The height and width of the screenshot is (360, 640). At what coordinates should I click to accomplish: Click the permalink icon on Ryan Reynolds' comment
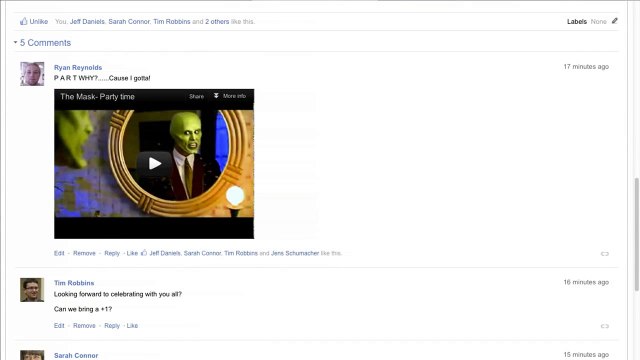(x=604, y=253)
